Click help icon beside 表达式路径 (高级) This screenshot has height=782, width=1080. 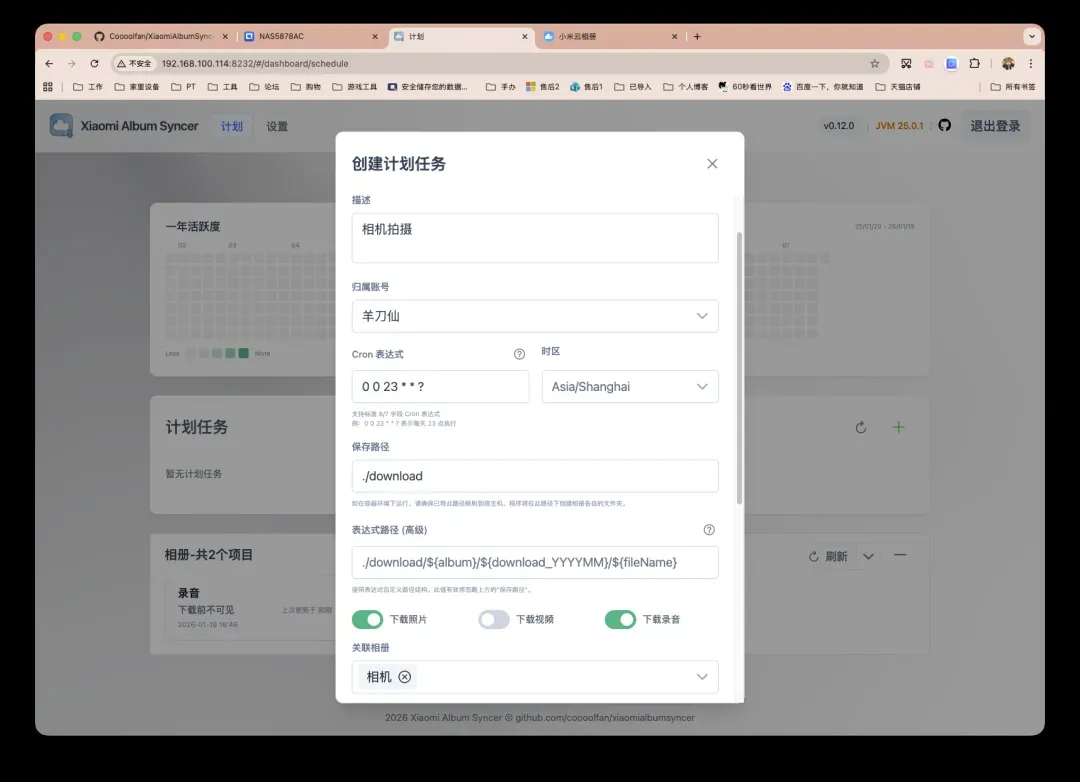coord(709,530)
